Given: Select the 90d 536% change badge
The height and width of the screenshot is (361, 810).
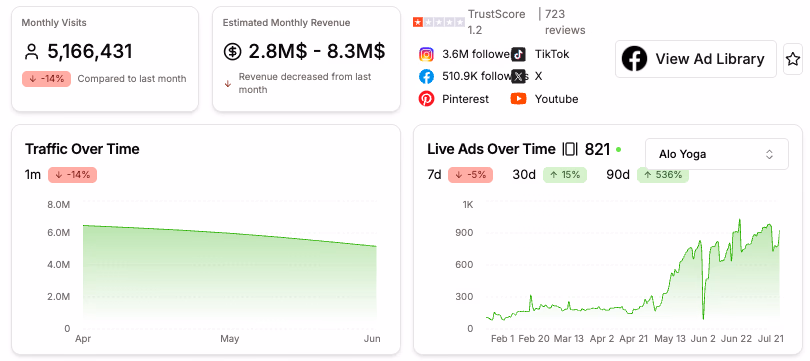Looking at the screenshot, I should point(663,175).
